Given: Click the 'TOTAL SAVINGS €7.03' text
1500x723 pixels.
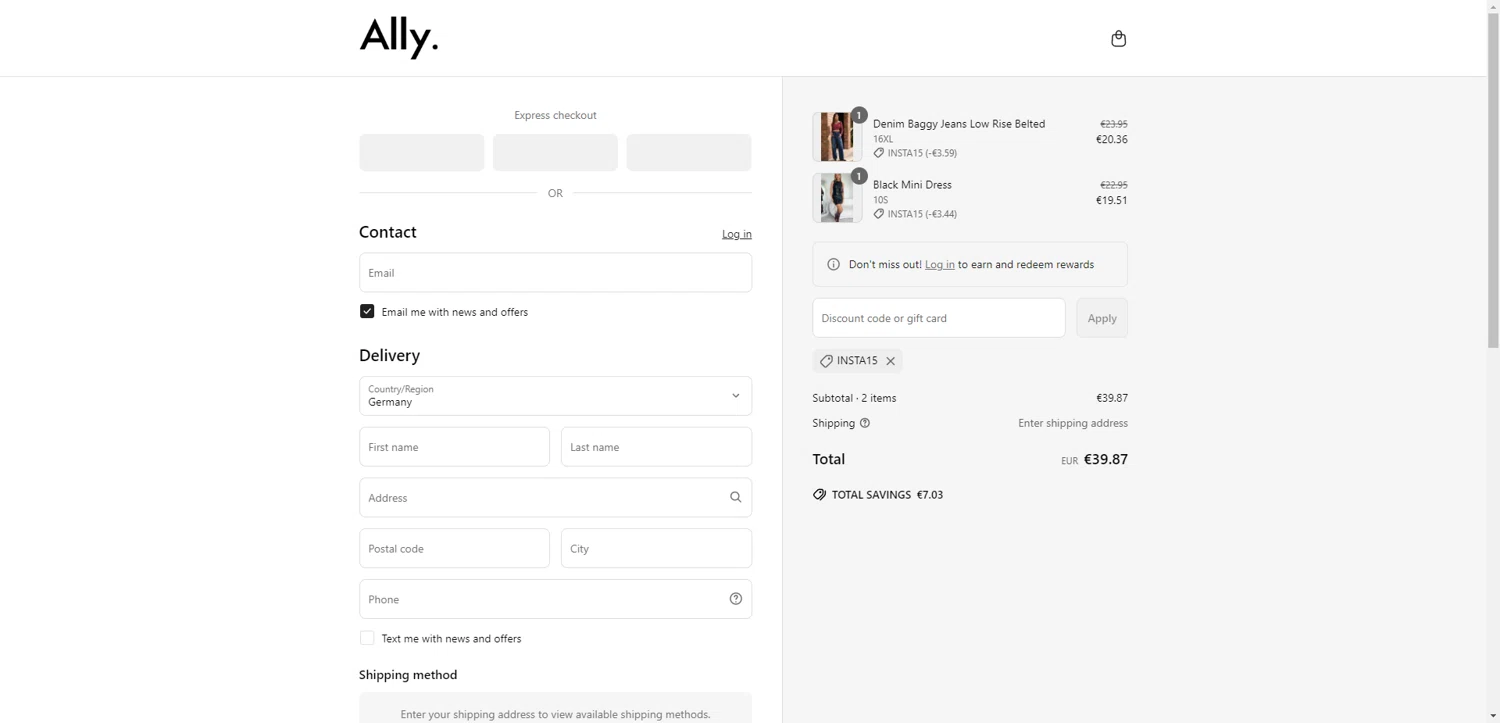Looking at the screenshot, I should (887, 495).
